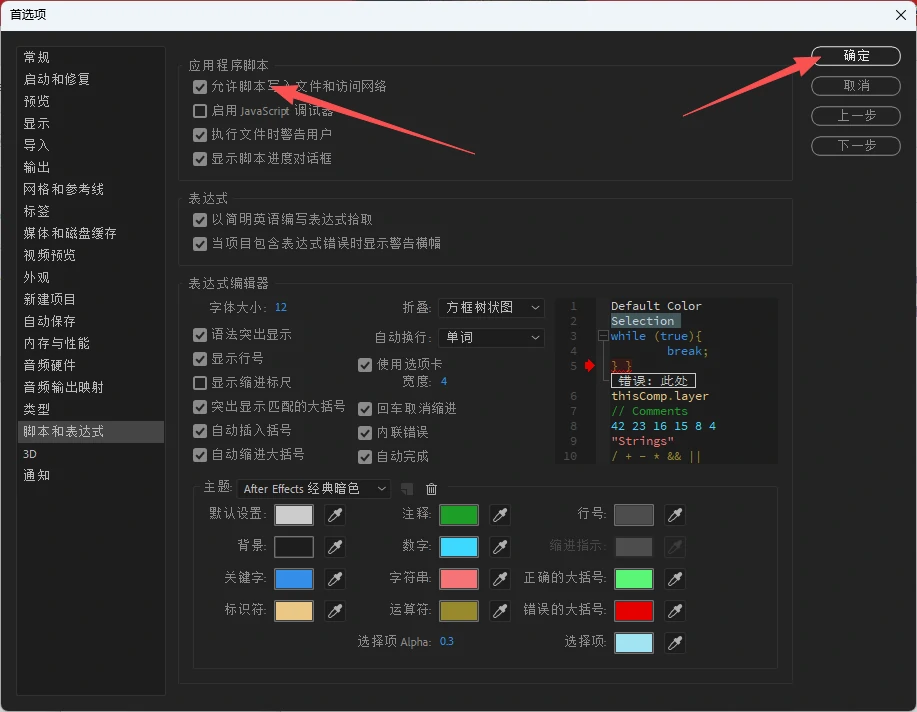Open the 主题 After Effects 经典暗色 dropdown

[x=314, y=489]
